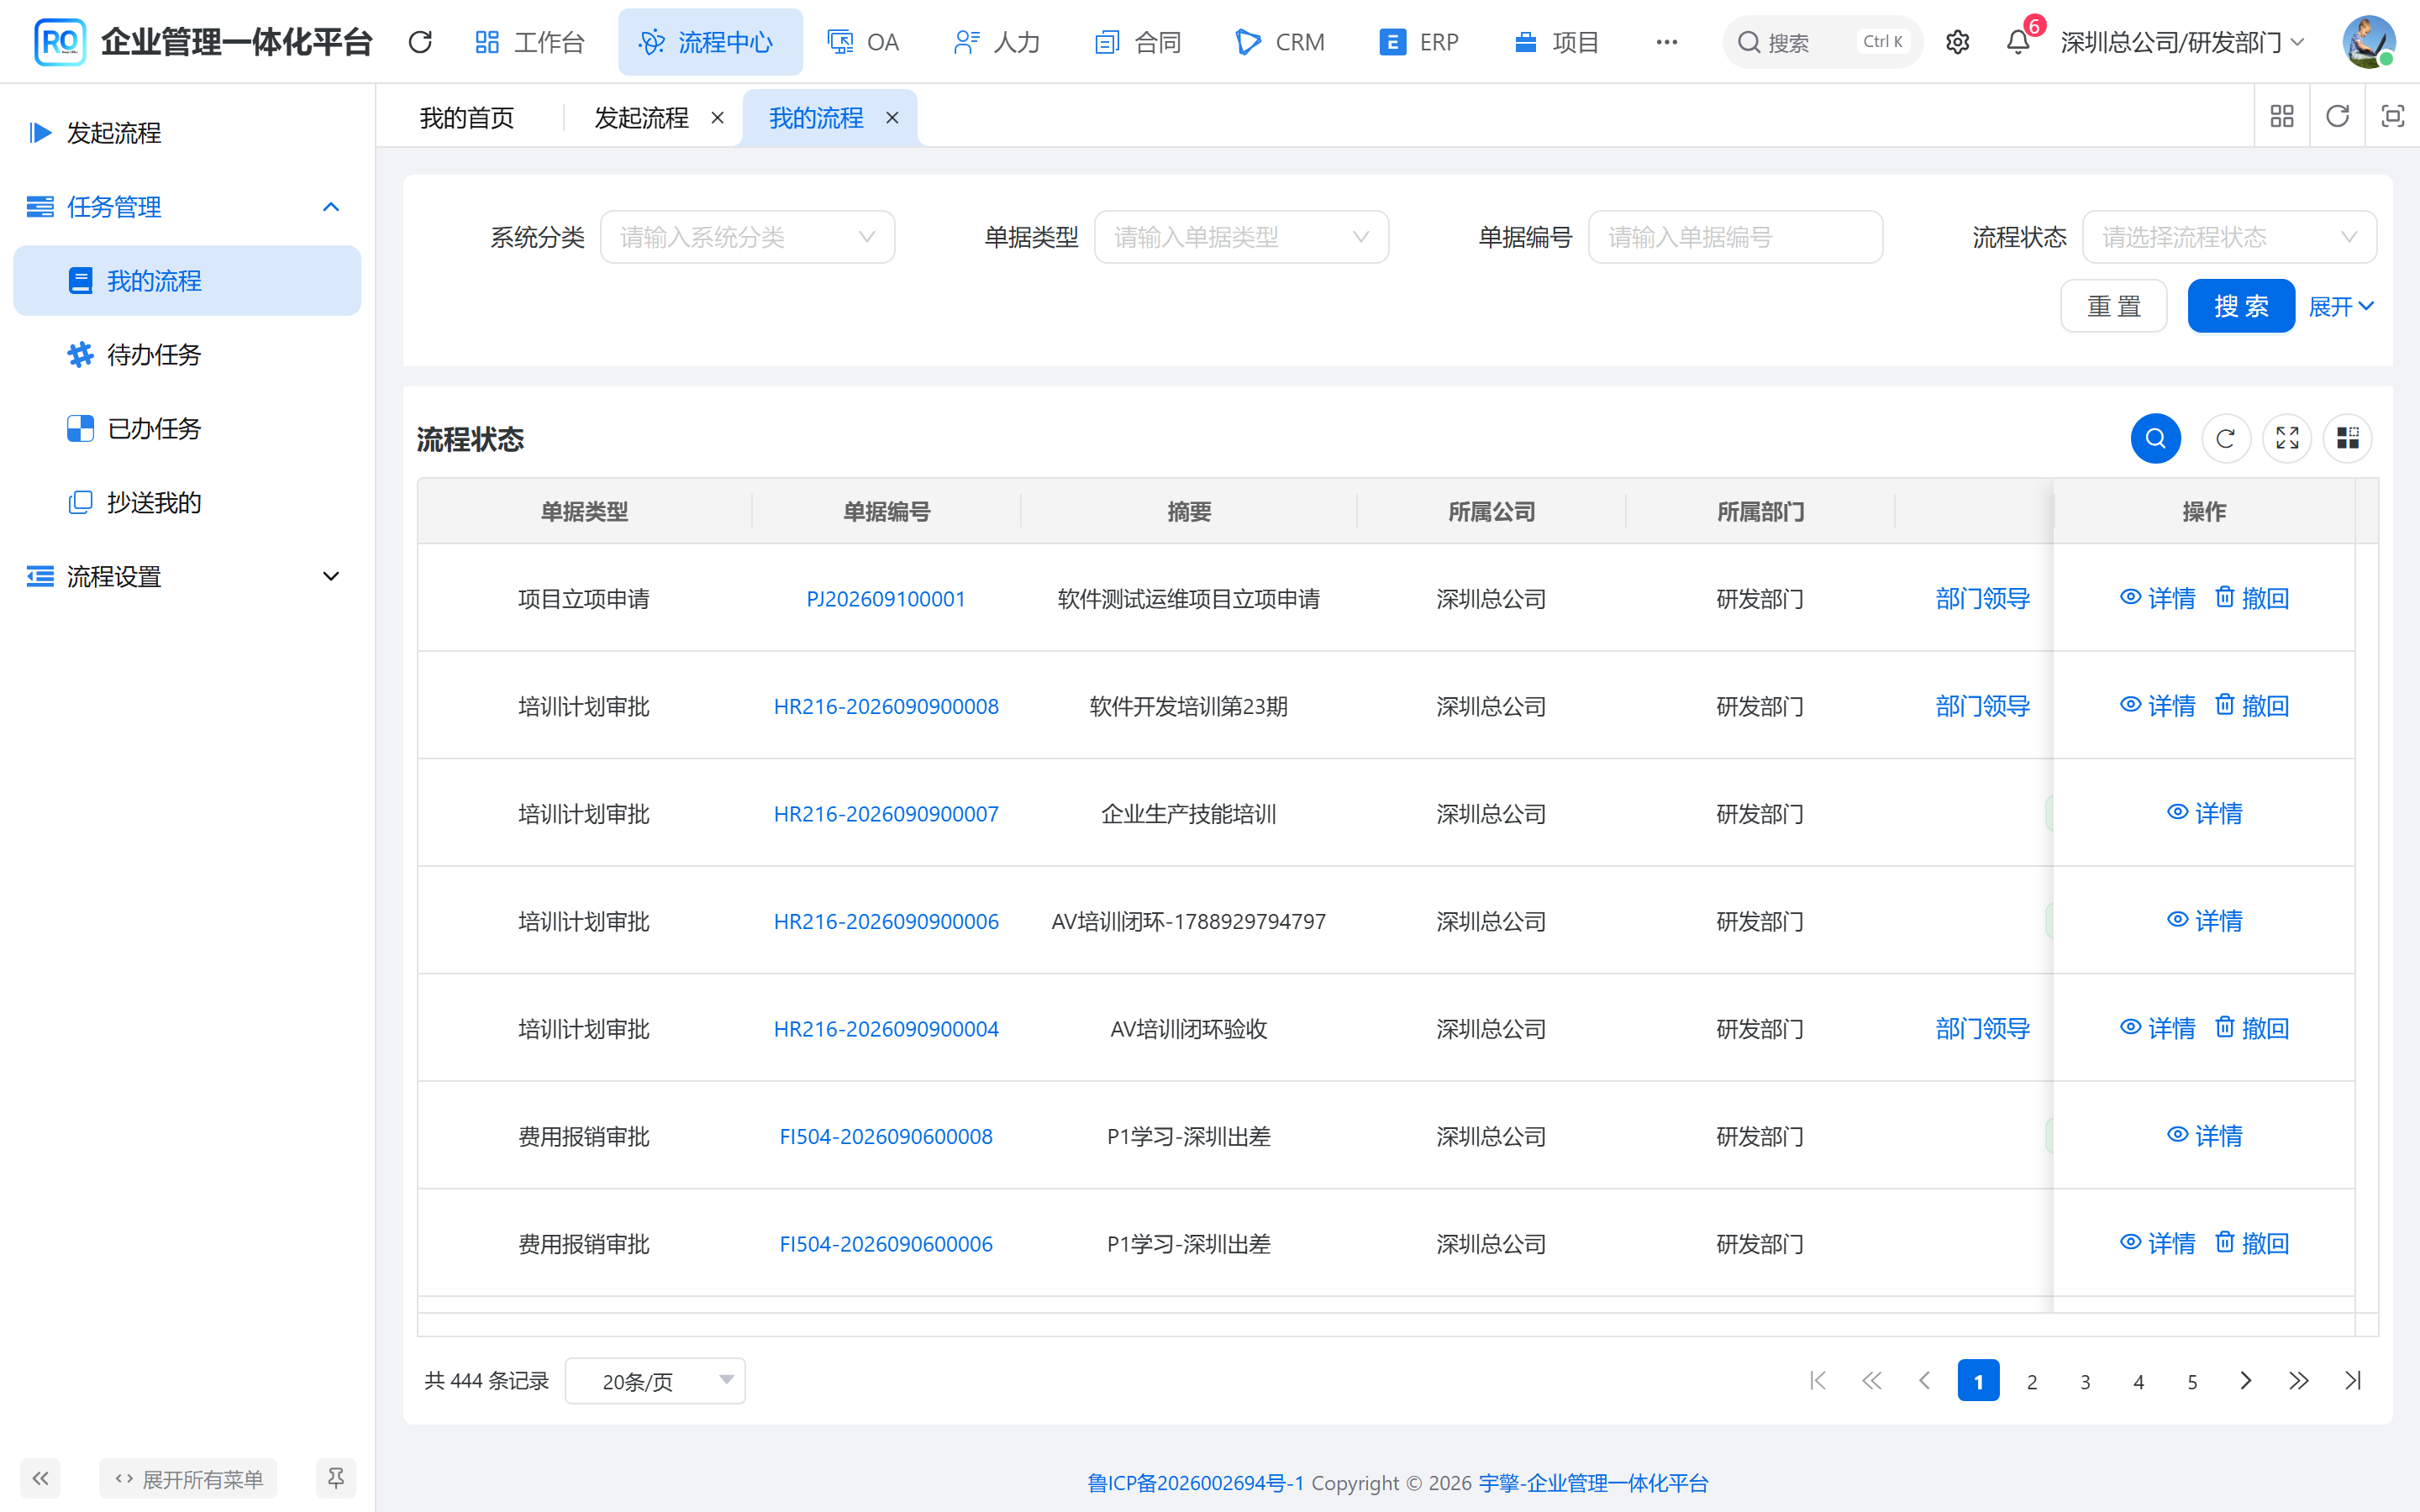Click the RO platform logo
Viewport: 2420px width, 1512px height.
point(59,42)
